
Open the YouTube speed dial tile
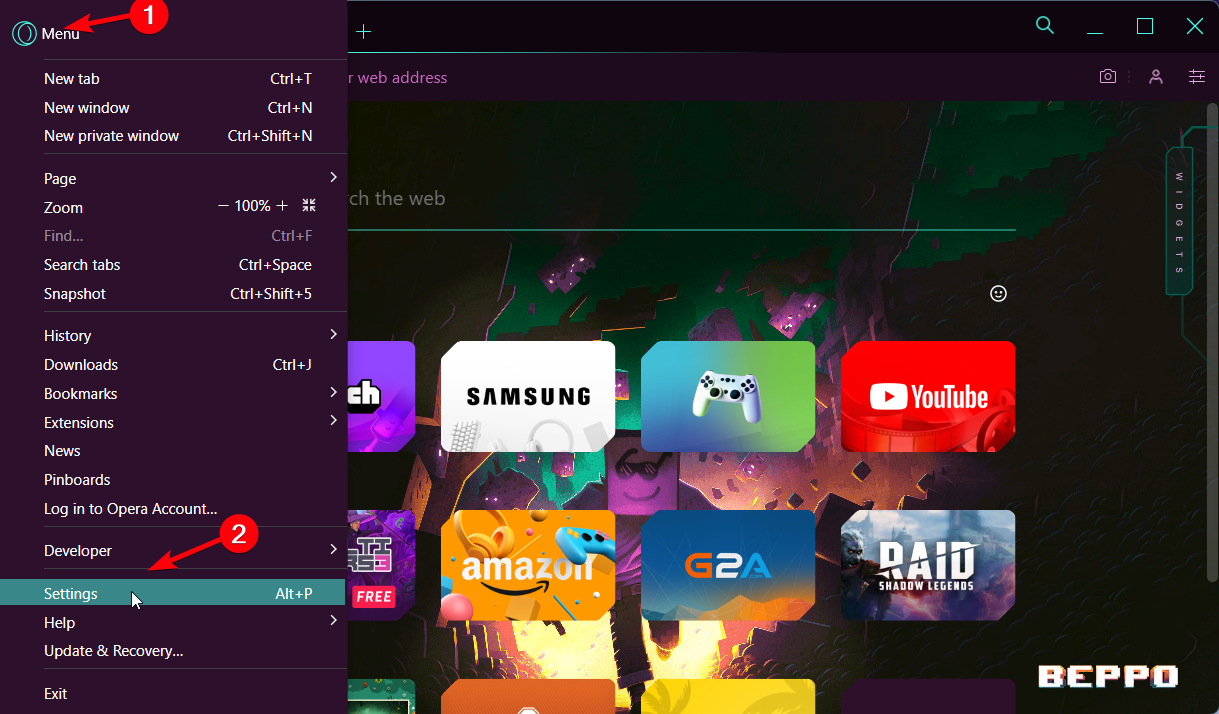[928, 397]
